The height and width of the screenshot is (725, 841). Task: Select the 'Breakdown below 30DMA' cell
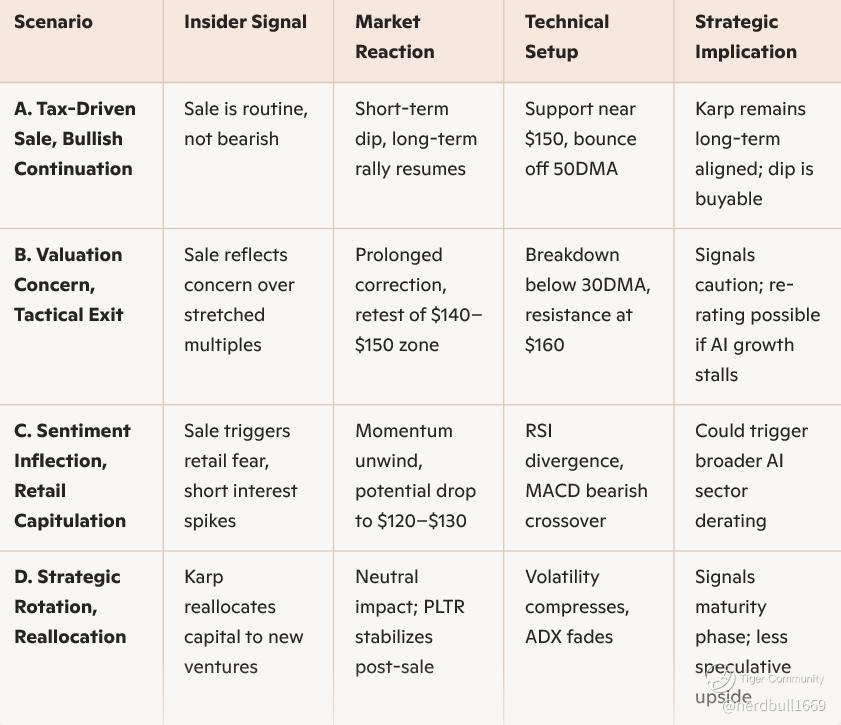(587, 300)
